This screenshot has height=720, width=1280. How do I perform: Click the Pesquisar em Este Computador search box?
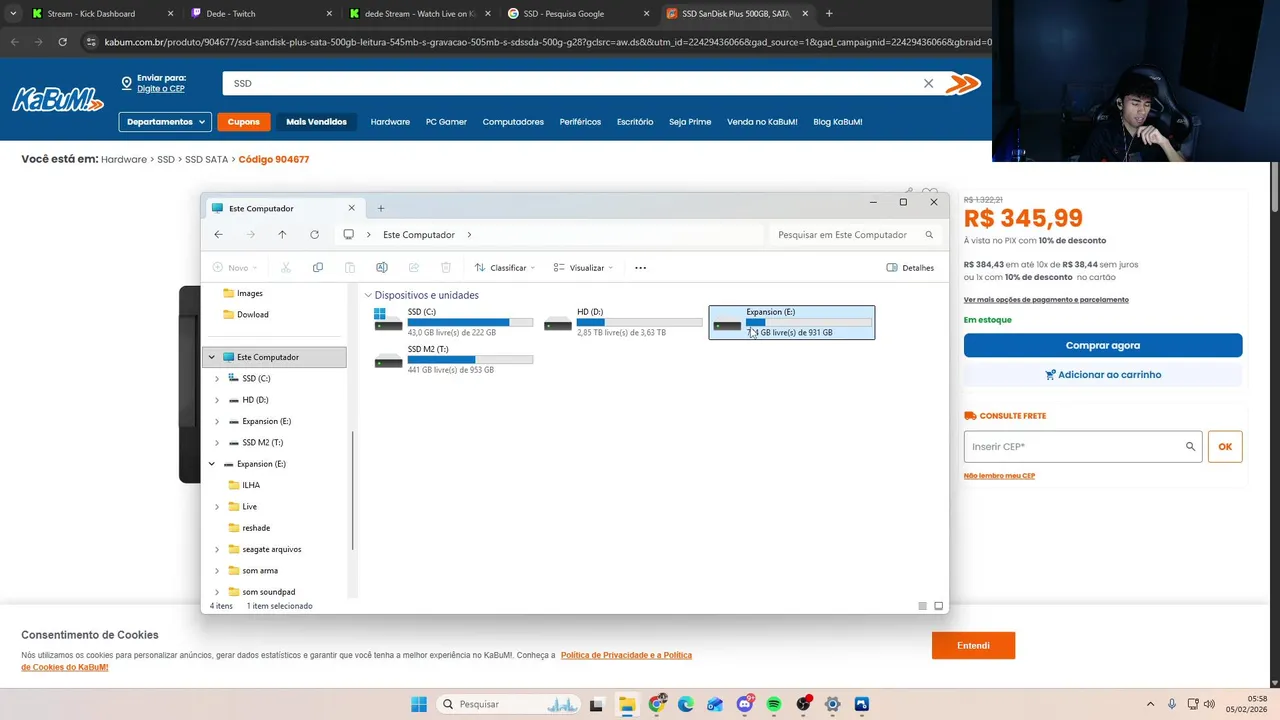point(855,235)
